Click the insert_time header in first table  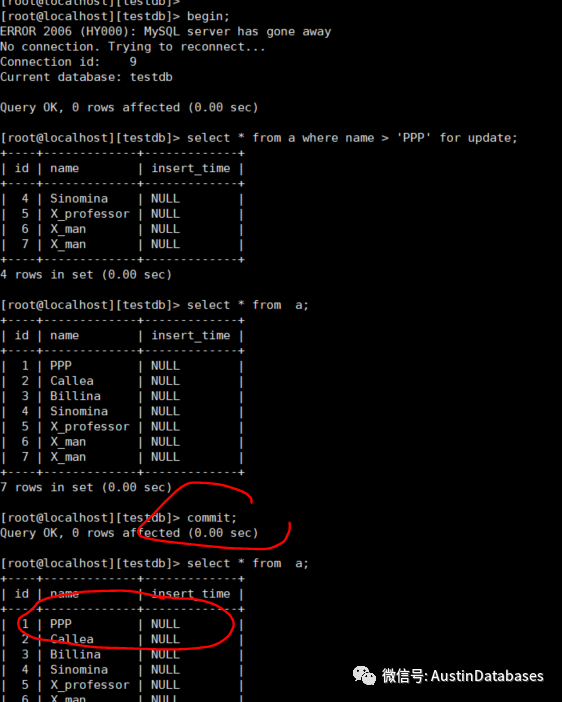(x=191, y=168)
